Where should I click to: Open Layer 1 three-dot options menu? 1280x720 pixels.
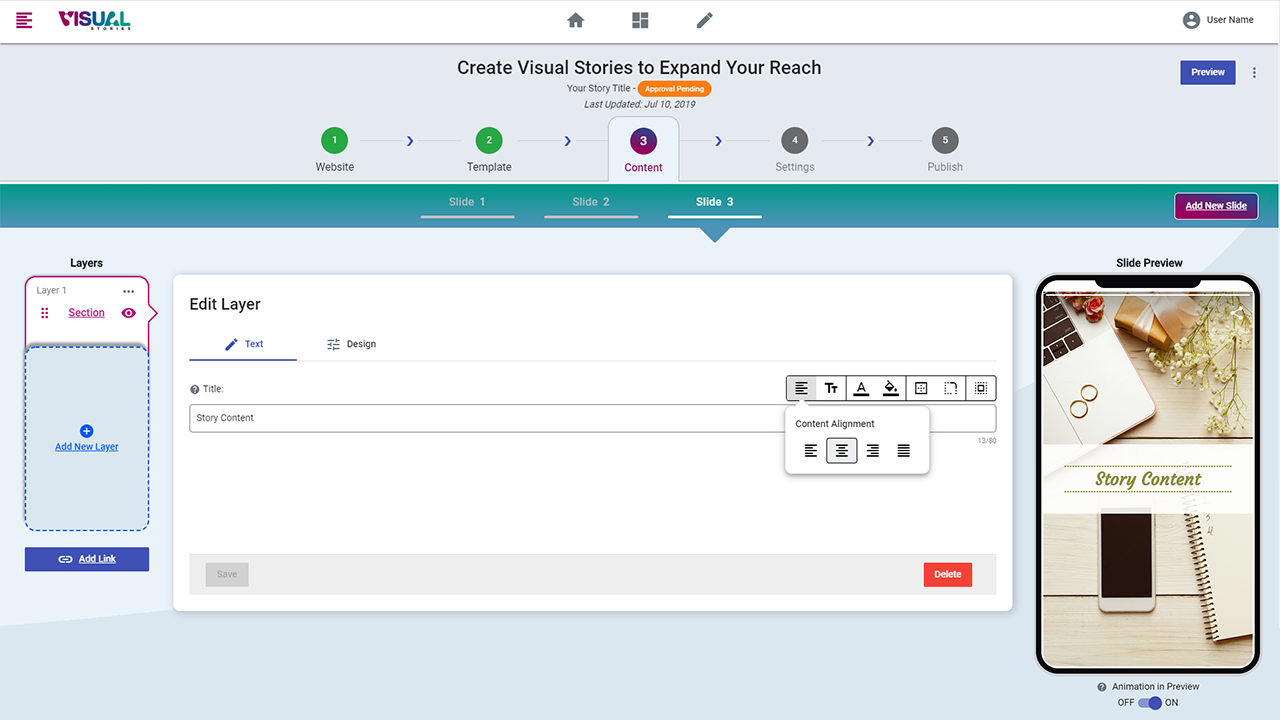tap(129, 291)
